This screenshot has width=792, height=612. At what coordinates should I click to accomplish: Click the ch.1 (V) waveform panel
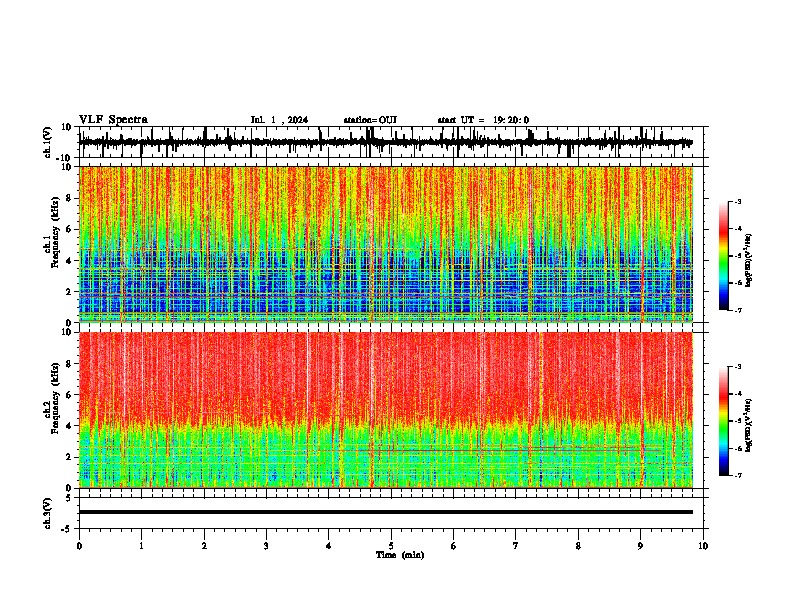pyautogui.click(x=393, y=142)
